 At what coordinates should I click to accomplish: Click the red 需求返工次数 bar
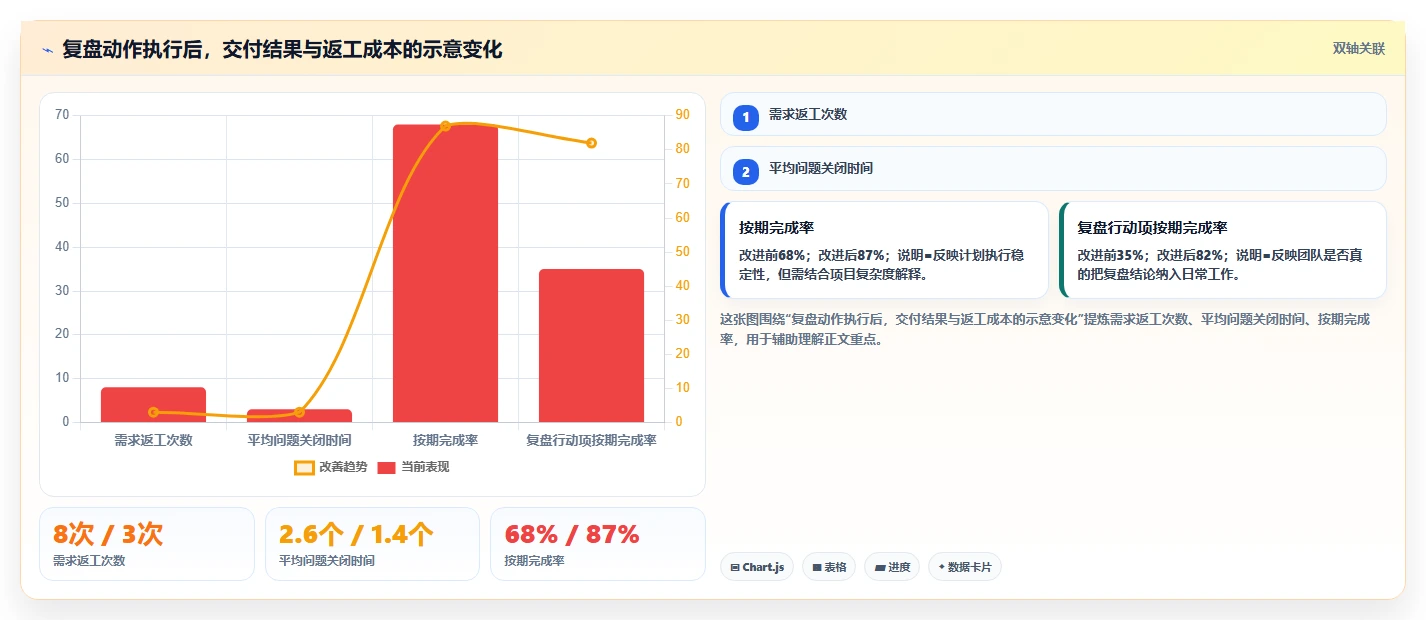click(x=153, y=405)
